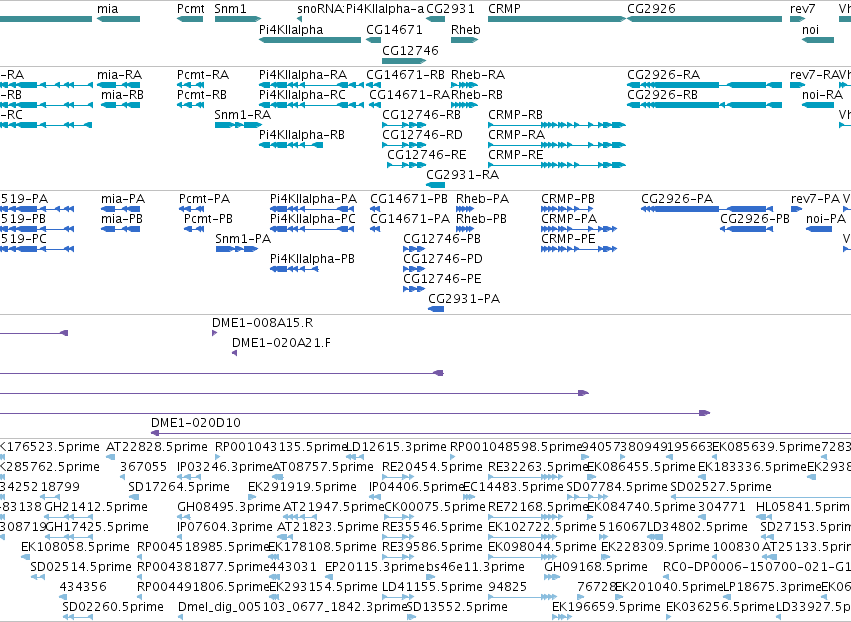Screen dimensions: 851x622
Task: Click Pi4KIIalpha-RC transcript label
Action: (x=302, y=94)
